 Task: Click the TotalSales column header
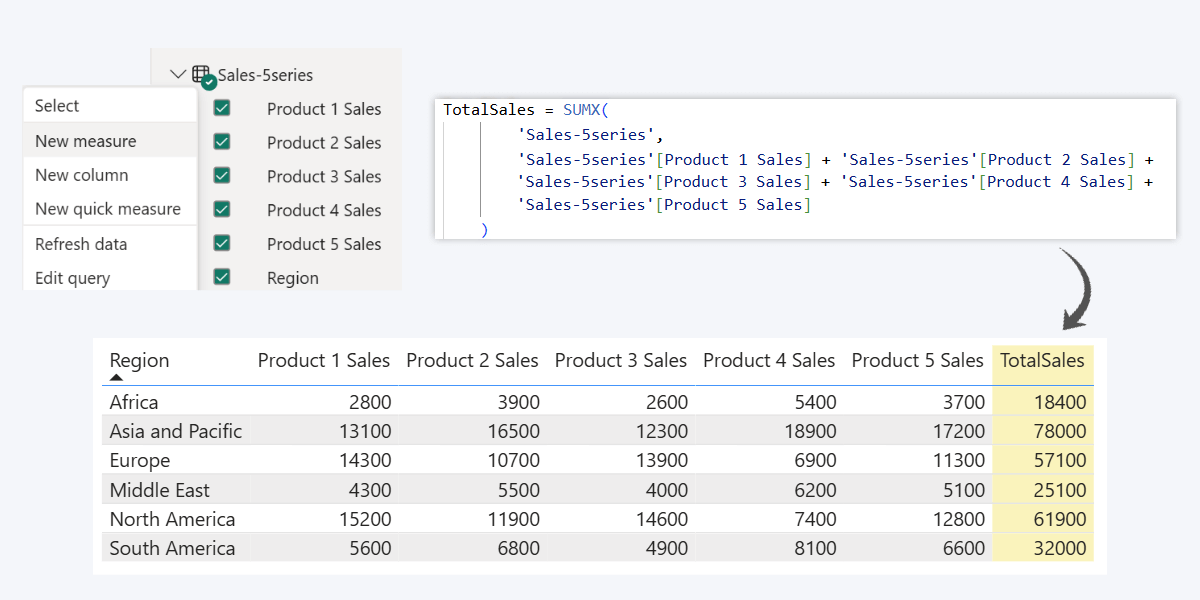point(1042,361)
